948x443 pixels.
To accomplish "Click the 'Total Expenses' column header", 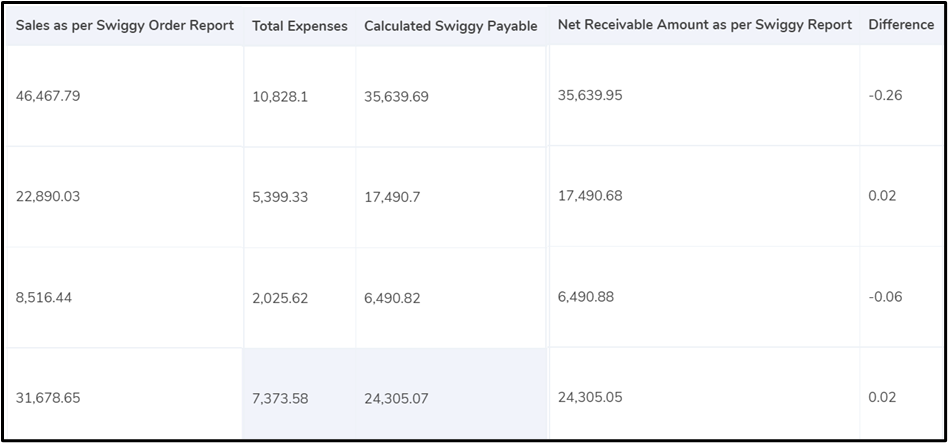I will click(x=299, y=26).
